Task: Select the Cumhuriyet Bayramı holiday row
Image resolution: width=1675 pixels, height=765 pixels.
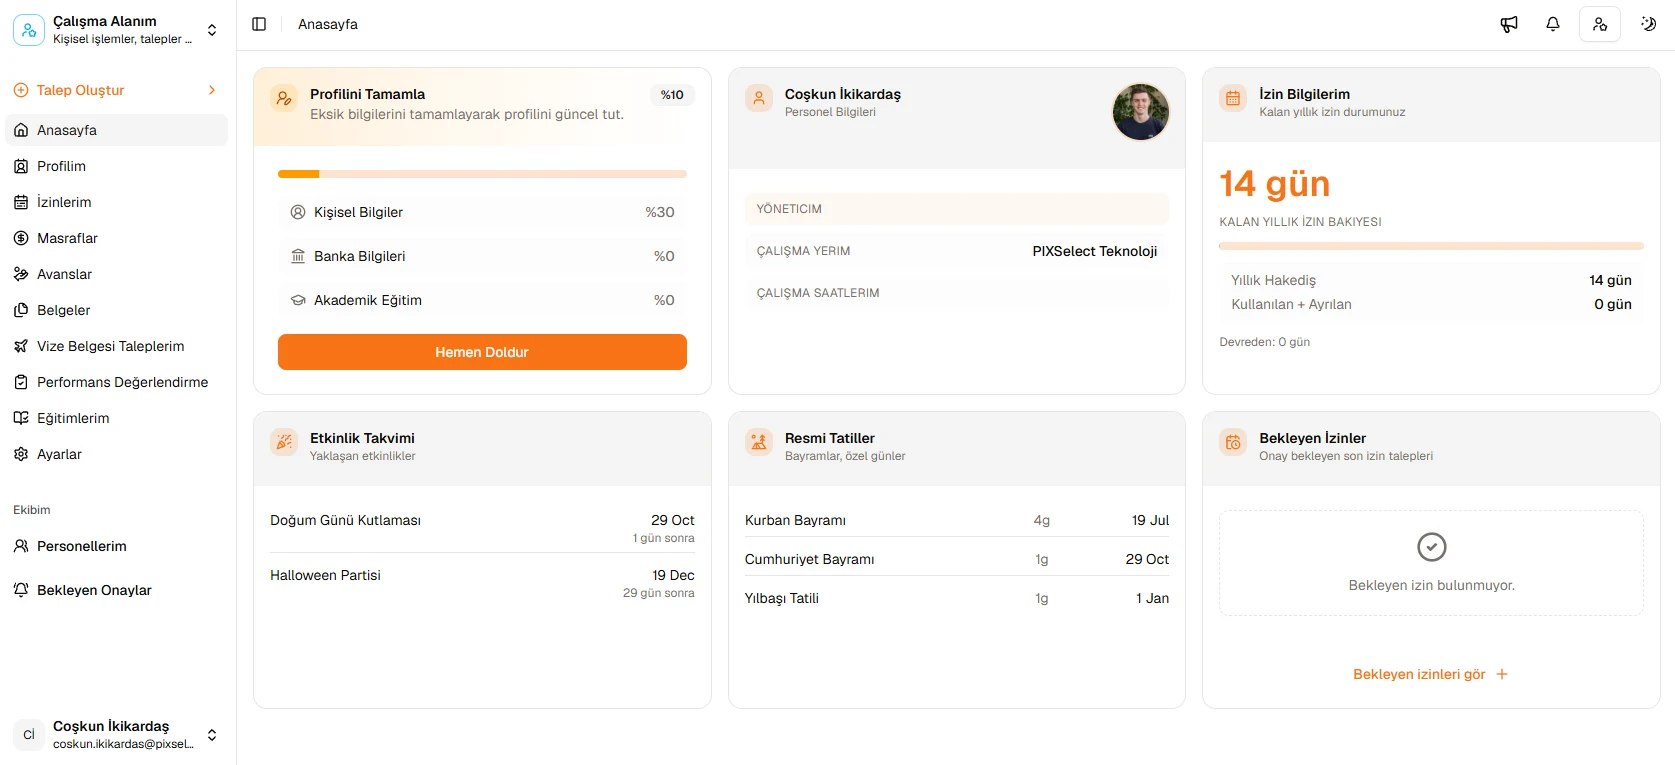Action: pyautogui.click(x=957, y=559)
